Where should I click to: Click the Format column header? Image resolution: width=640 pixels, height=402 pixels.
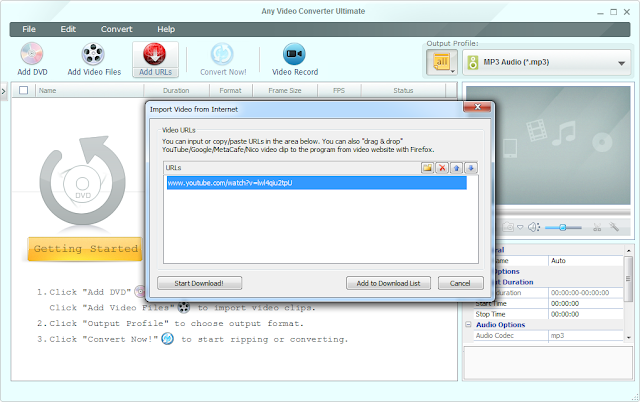pyautogui.click(x=231, y=90)
